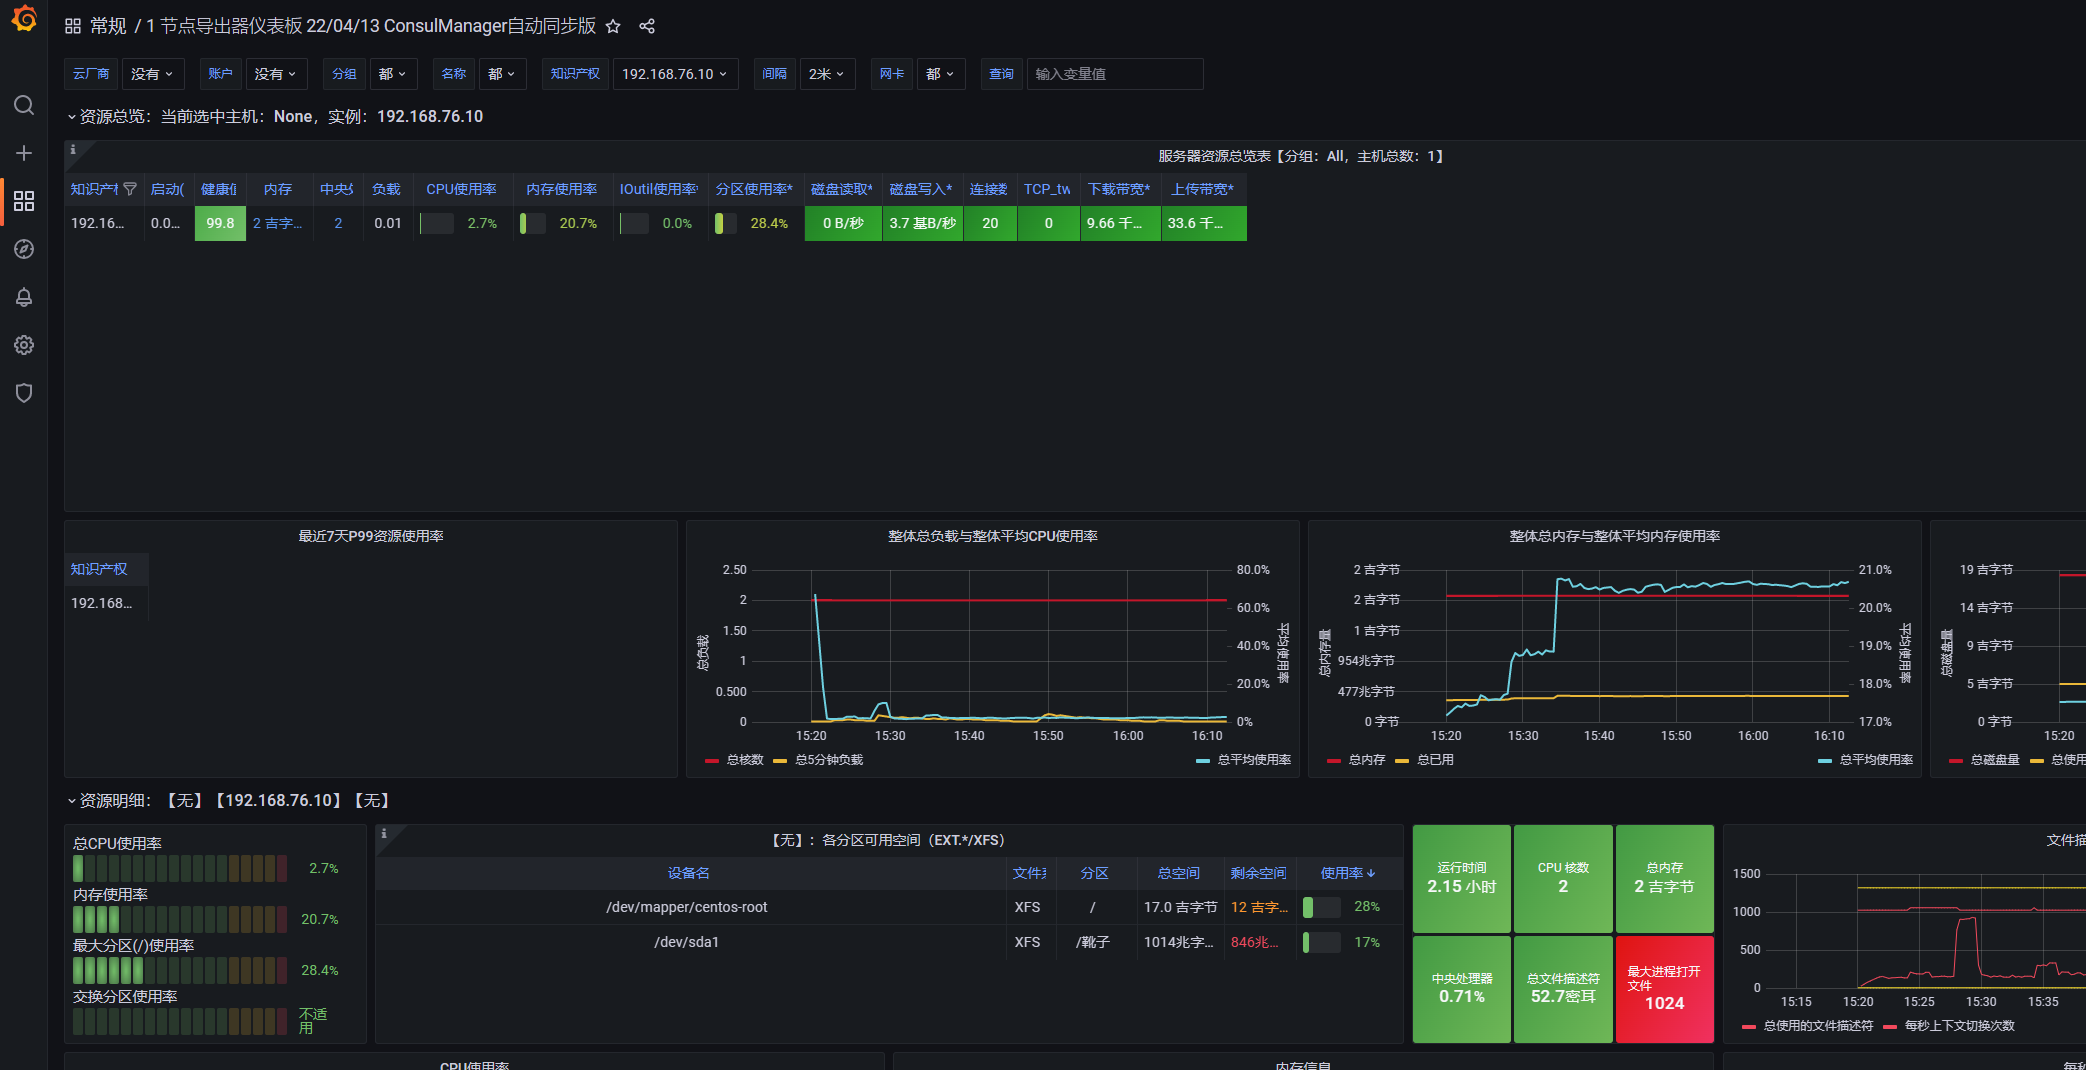Screen dimensions: 2086x1070
Task: Click the 总文件描述符 52.7 stat tile
Action: (x=1563, y=989)
